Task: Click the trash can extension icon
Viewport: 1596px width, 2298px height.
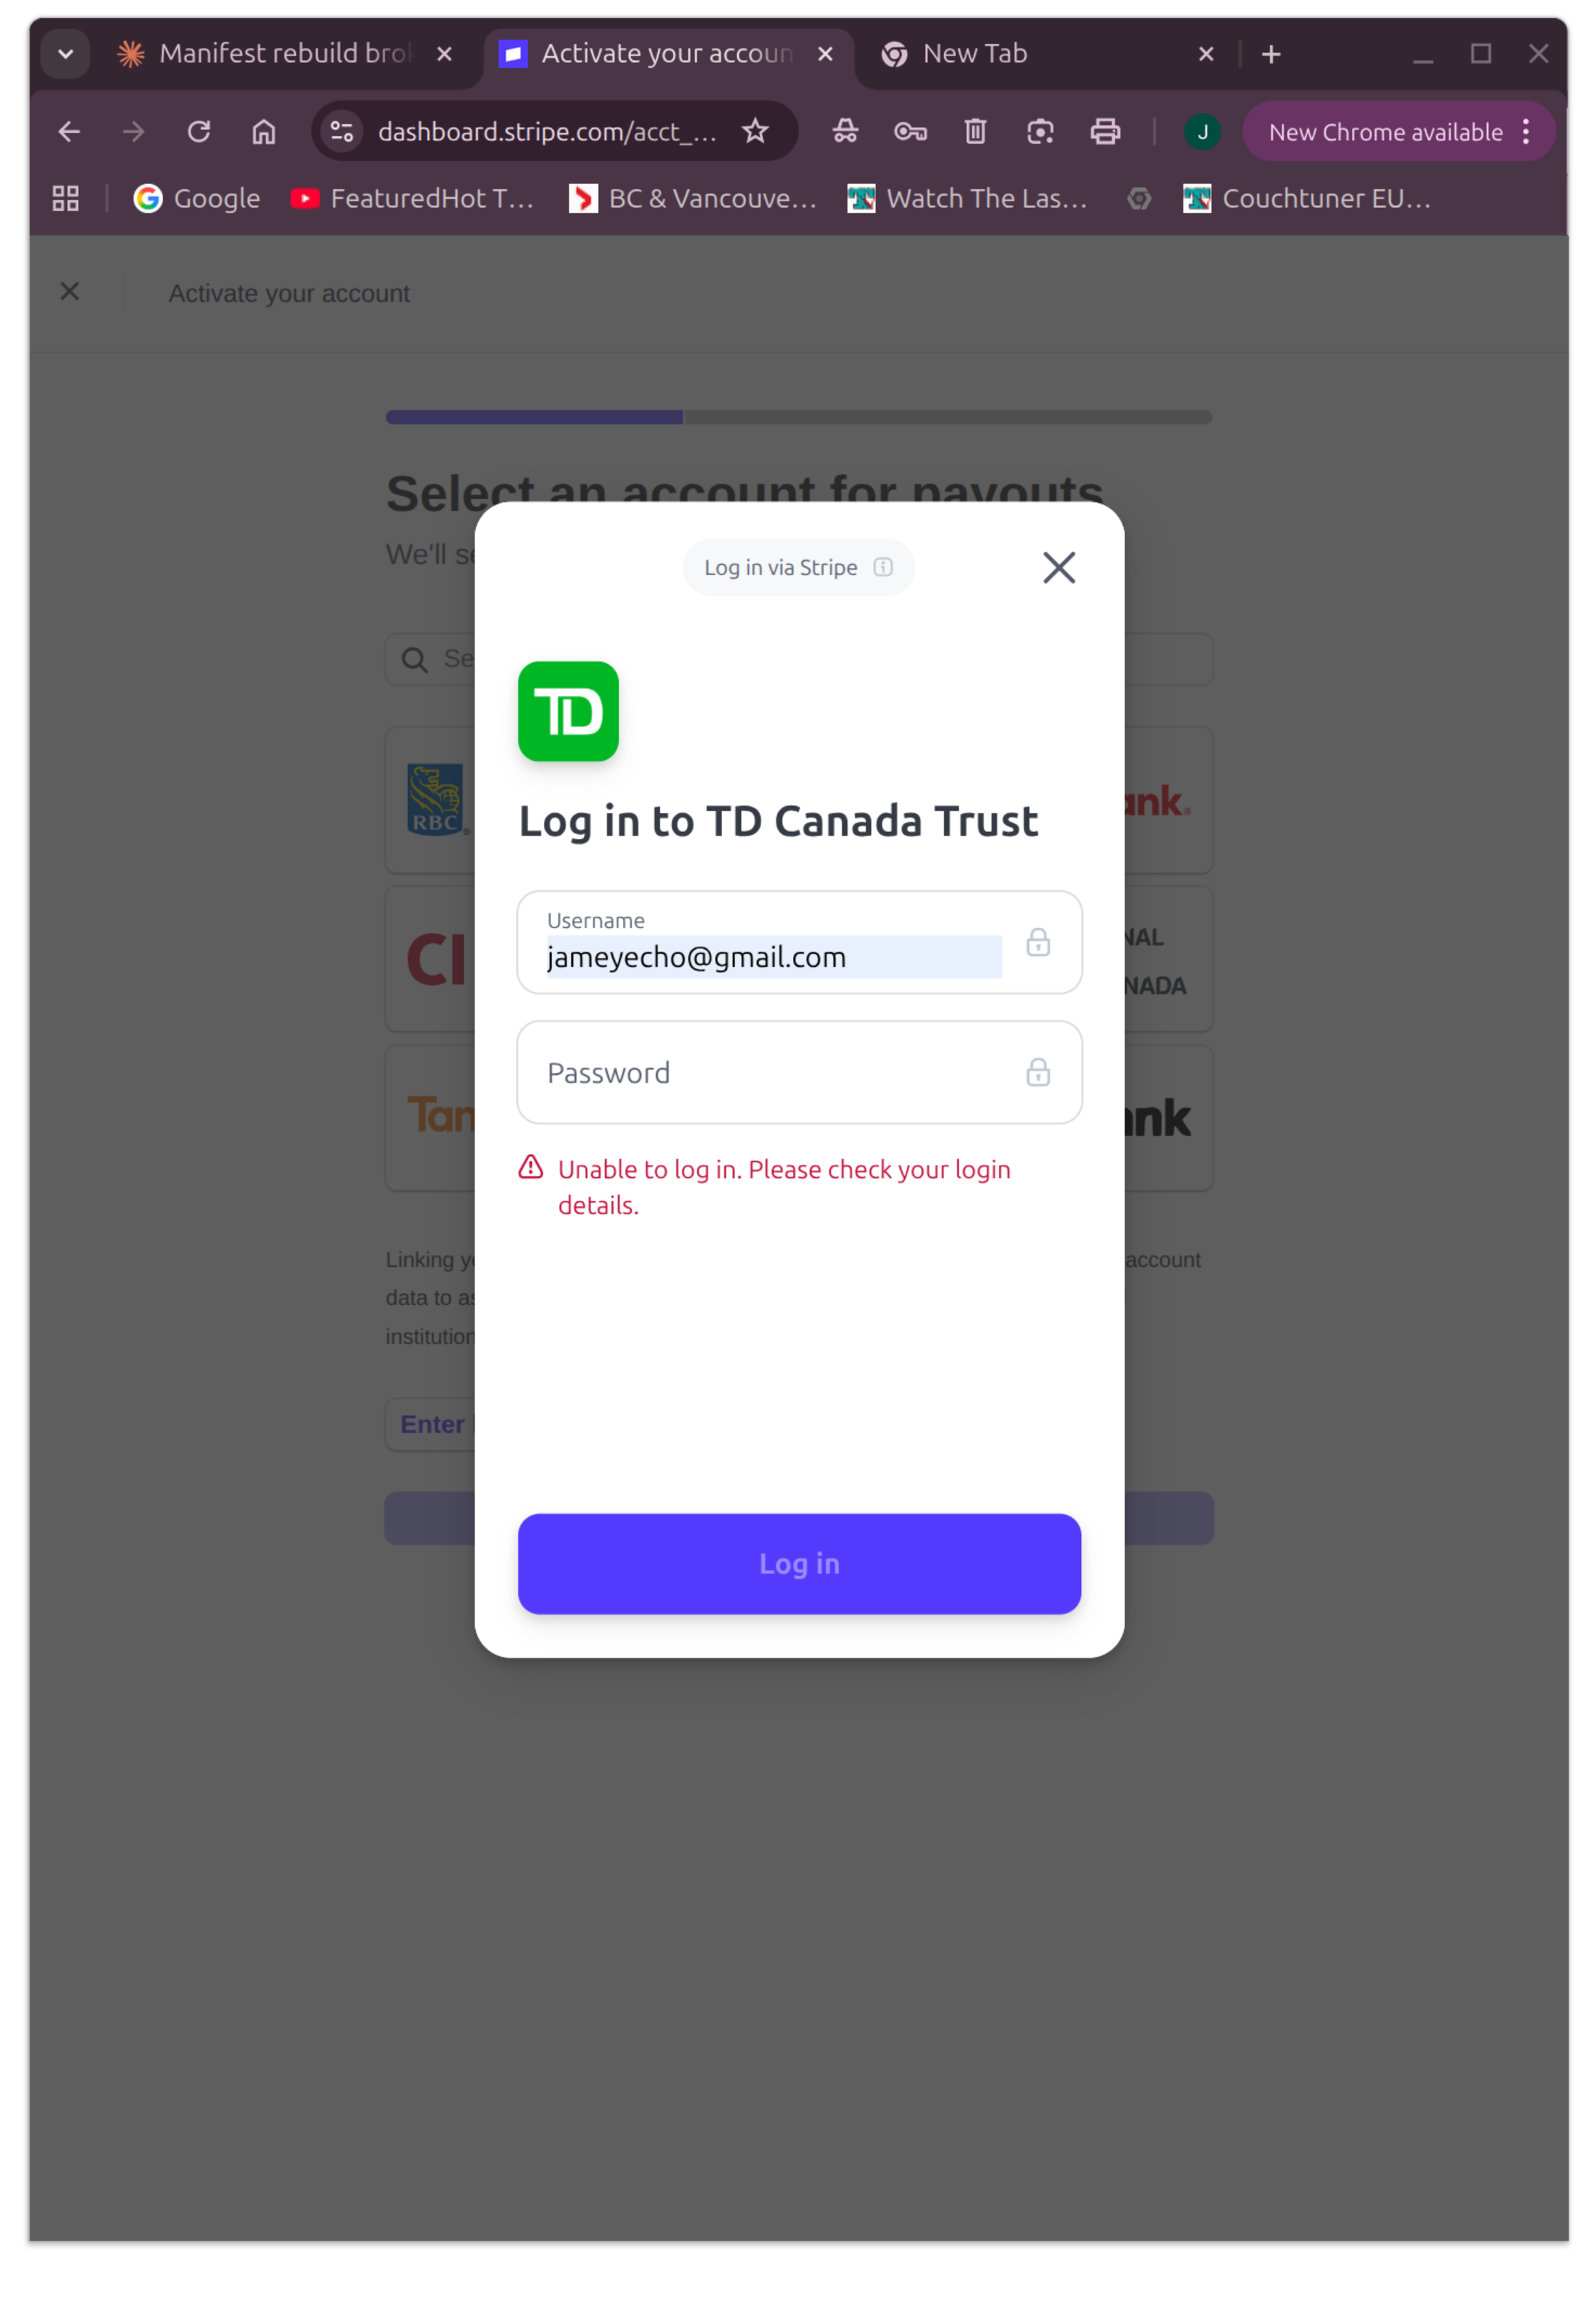Action: (975, 131)
